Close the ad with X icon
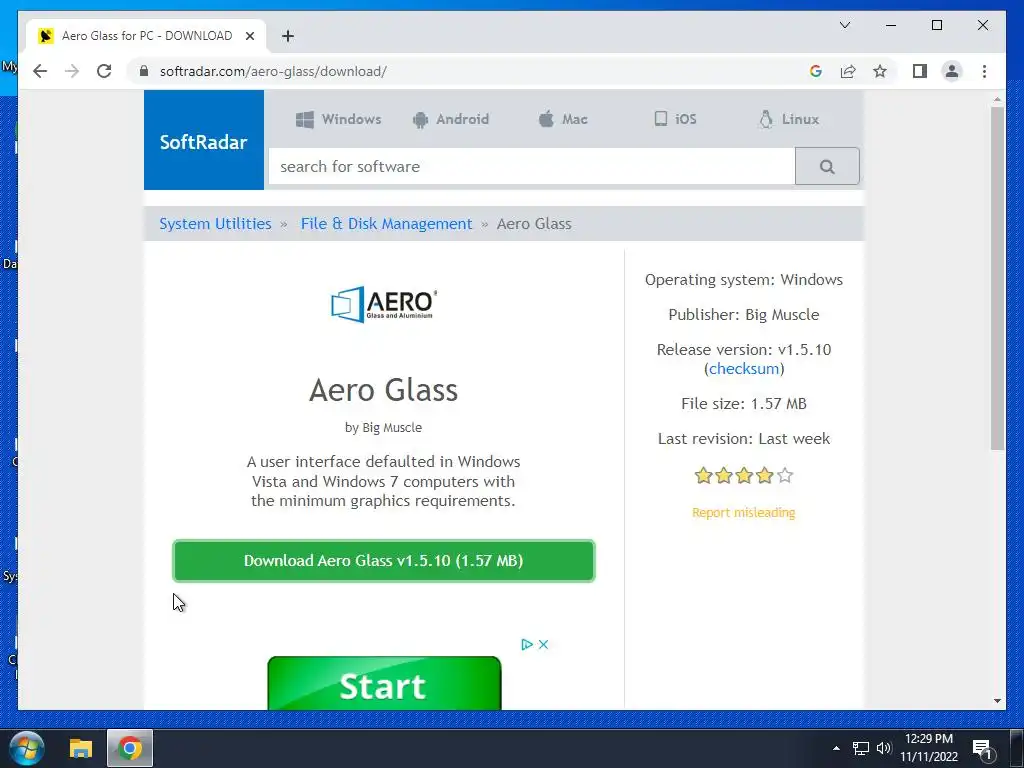Viewport: 1024px width, 768px height. point(543,645)
